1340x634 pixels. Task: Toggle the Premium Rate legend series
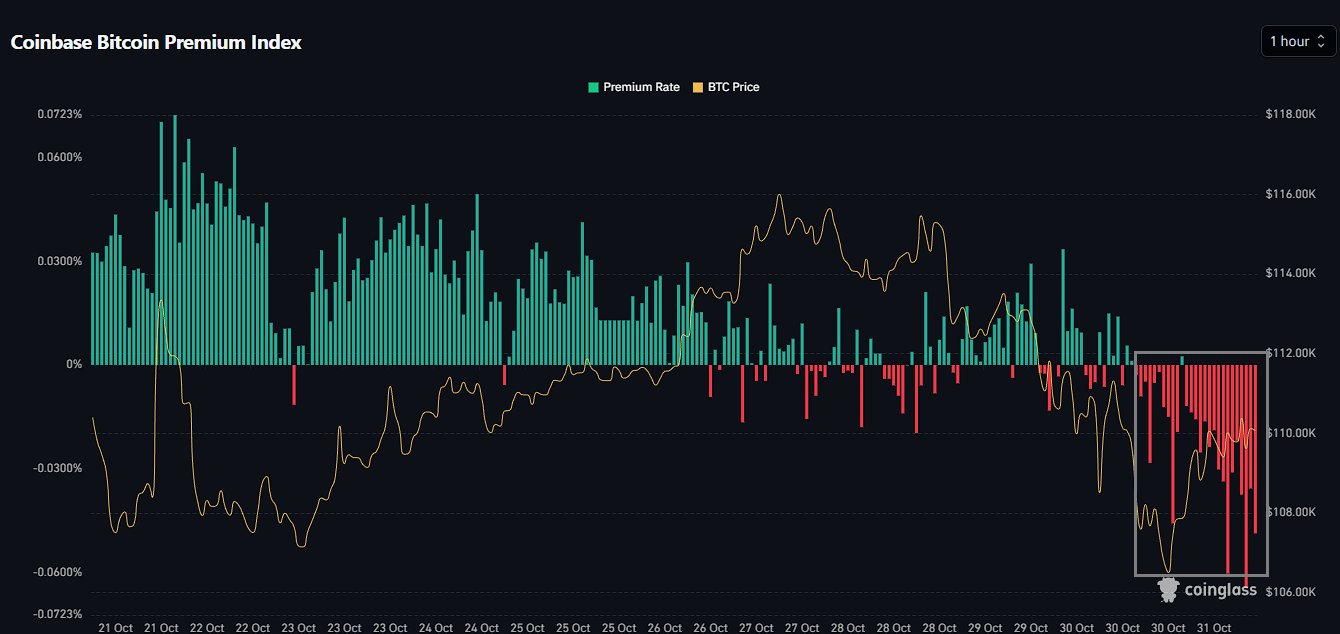[641, 87]
